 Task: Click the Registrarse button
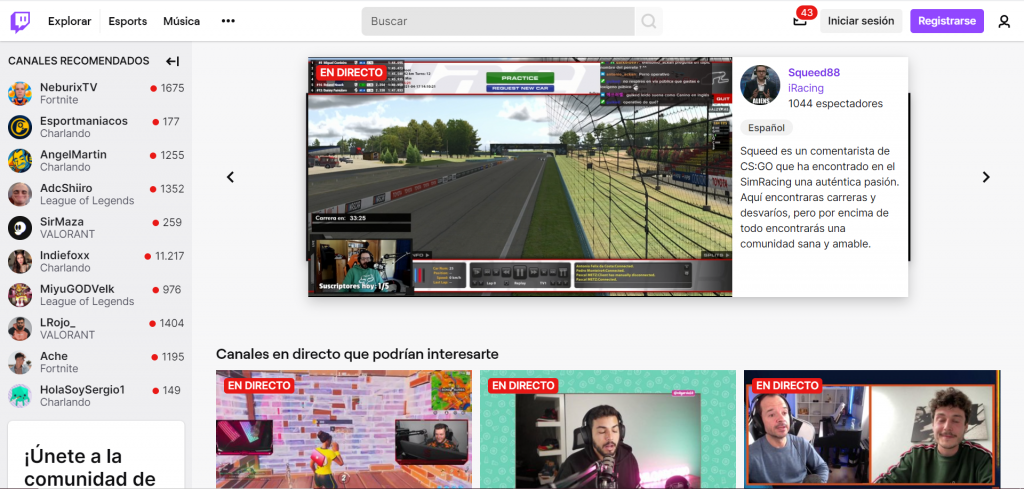(x=947, y=21)
